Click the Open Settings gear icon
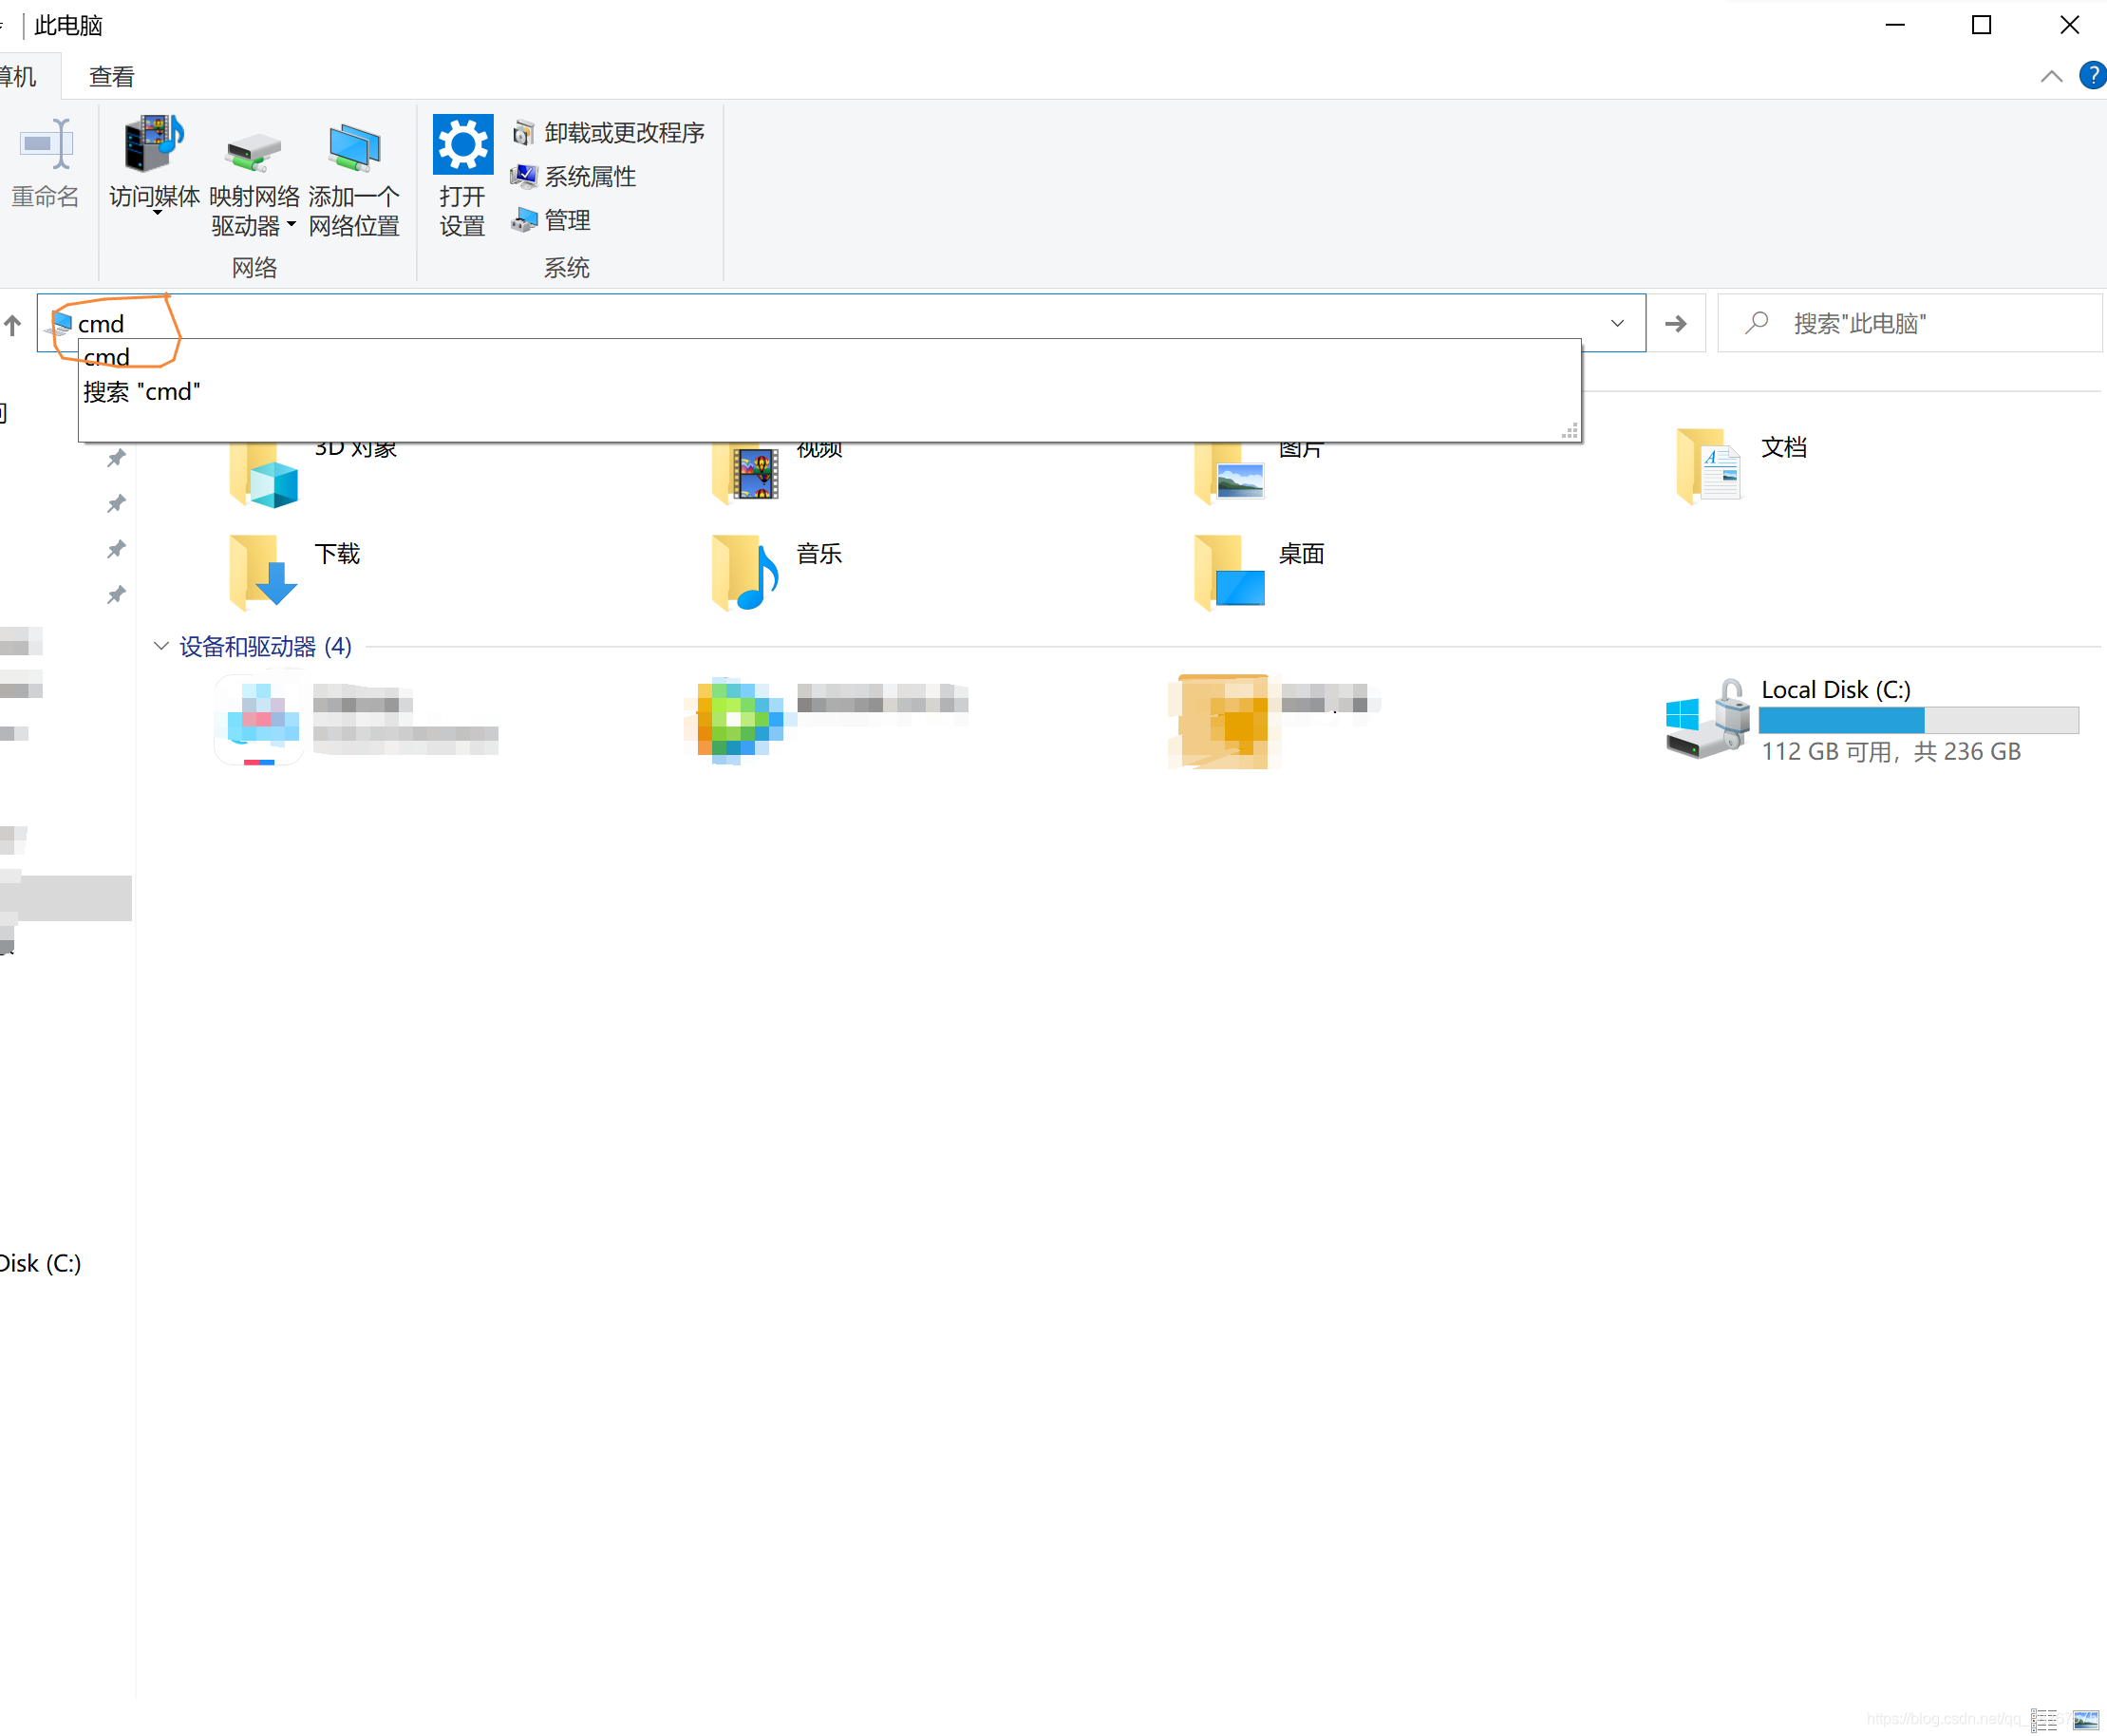Image resolution: width=2107 pixels, height=1736 pixels. tap(462, 146)
